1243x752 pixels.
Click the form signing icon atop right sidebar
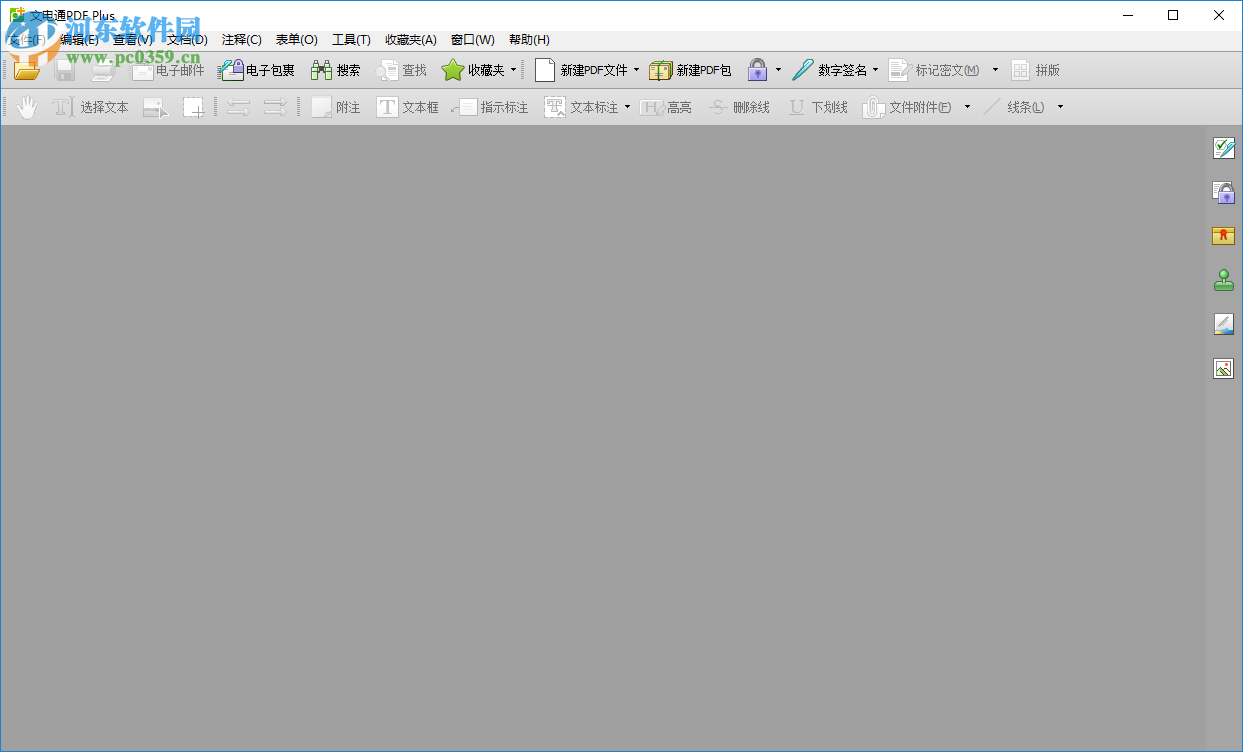[x=1223, y=148]
